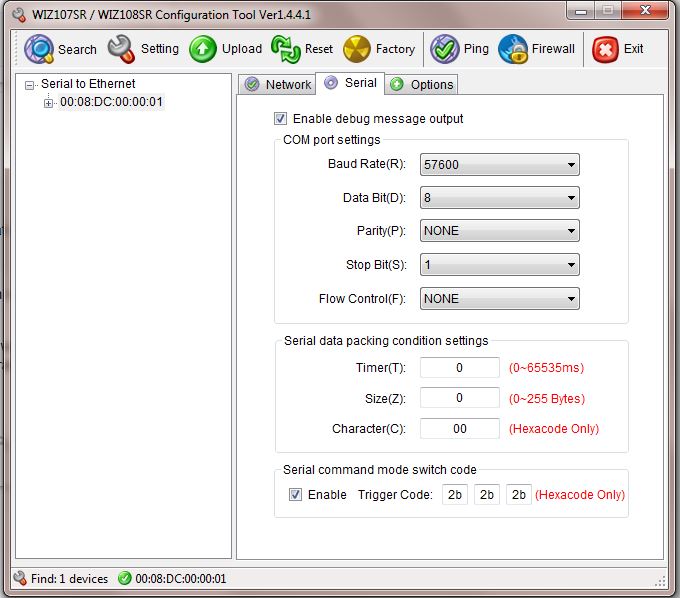
Task: Click the Options tab green icon
Action: (396, 84)
